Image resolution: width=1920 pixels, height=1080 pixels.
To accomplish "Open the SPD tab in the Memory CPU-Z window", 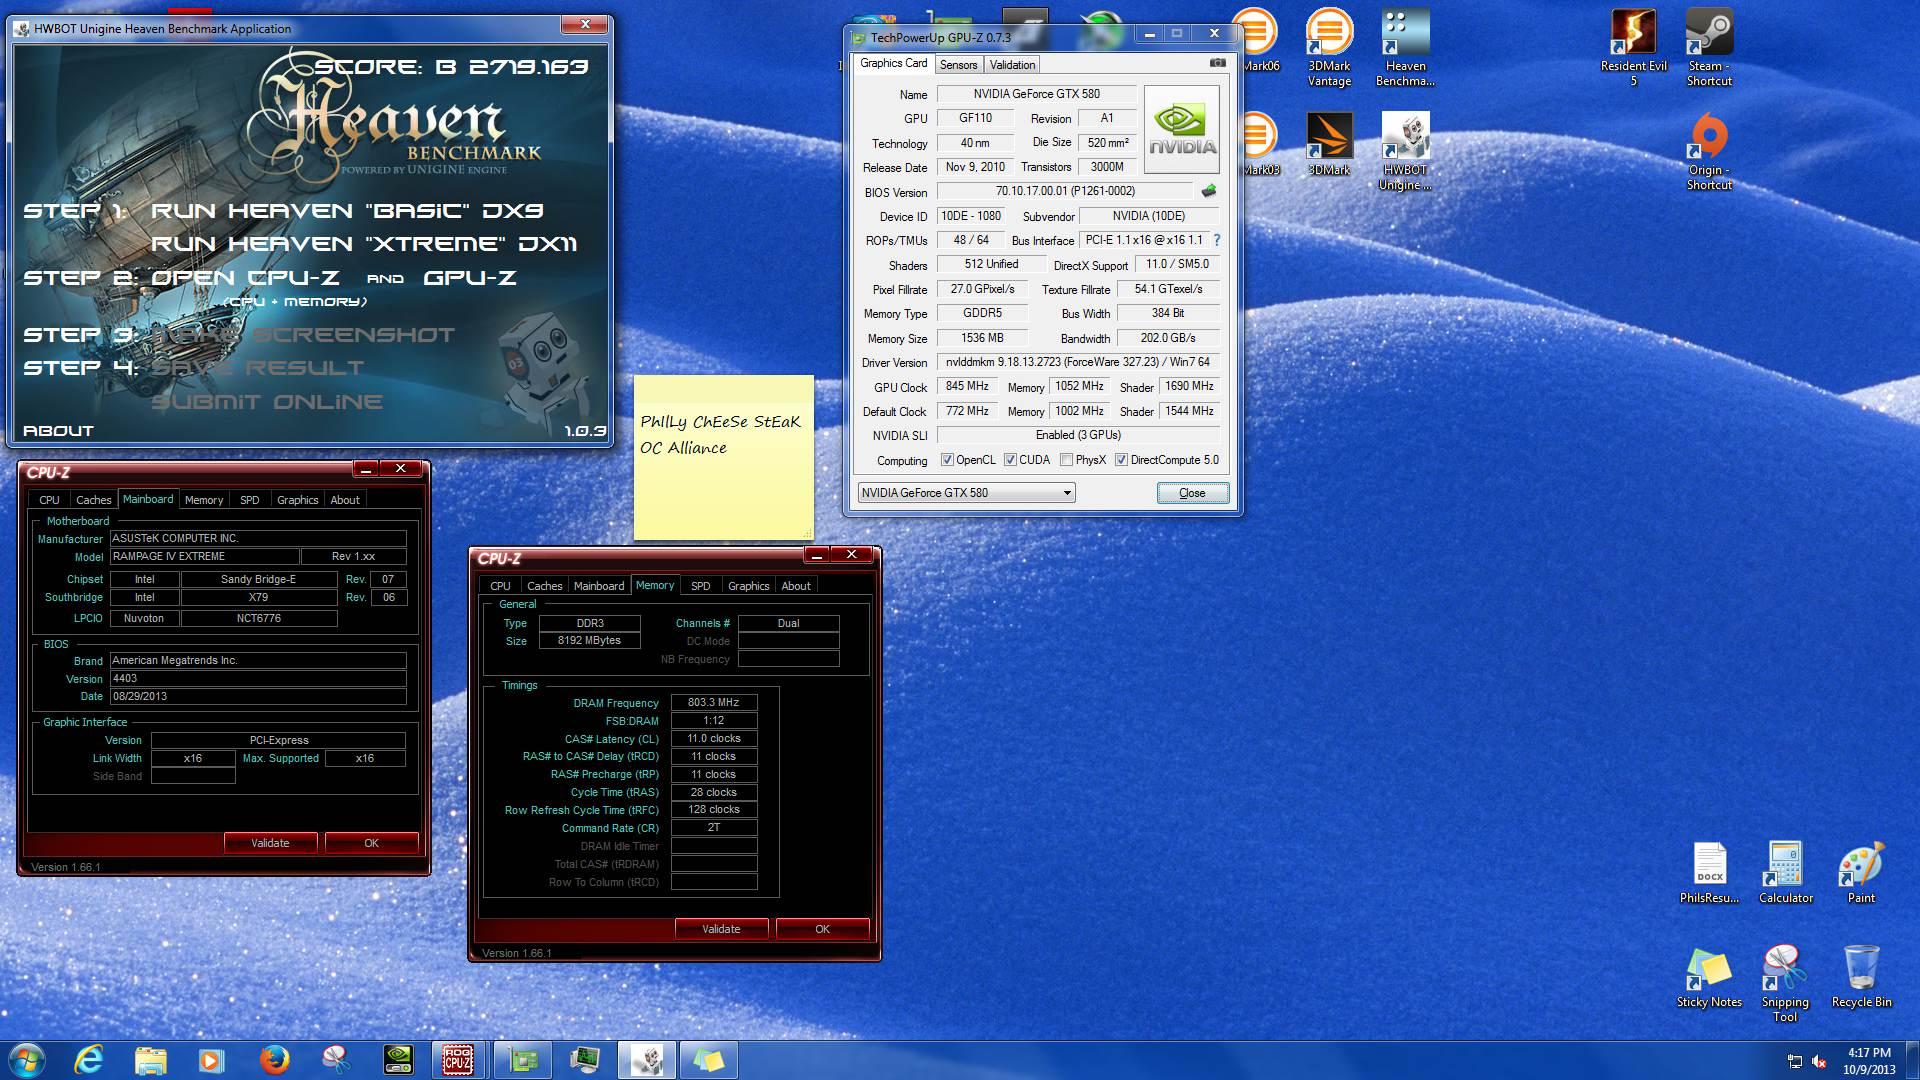I will click(700, 586).
